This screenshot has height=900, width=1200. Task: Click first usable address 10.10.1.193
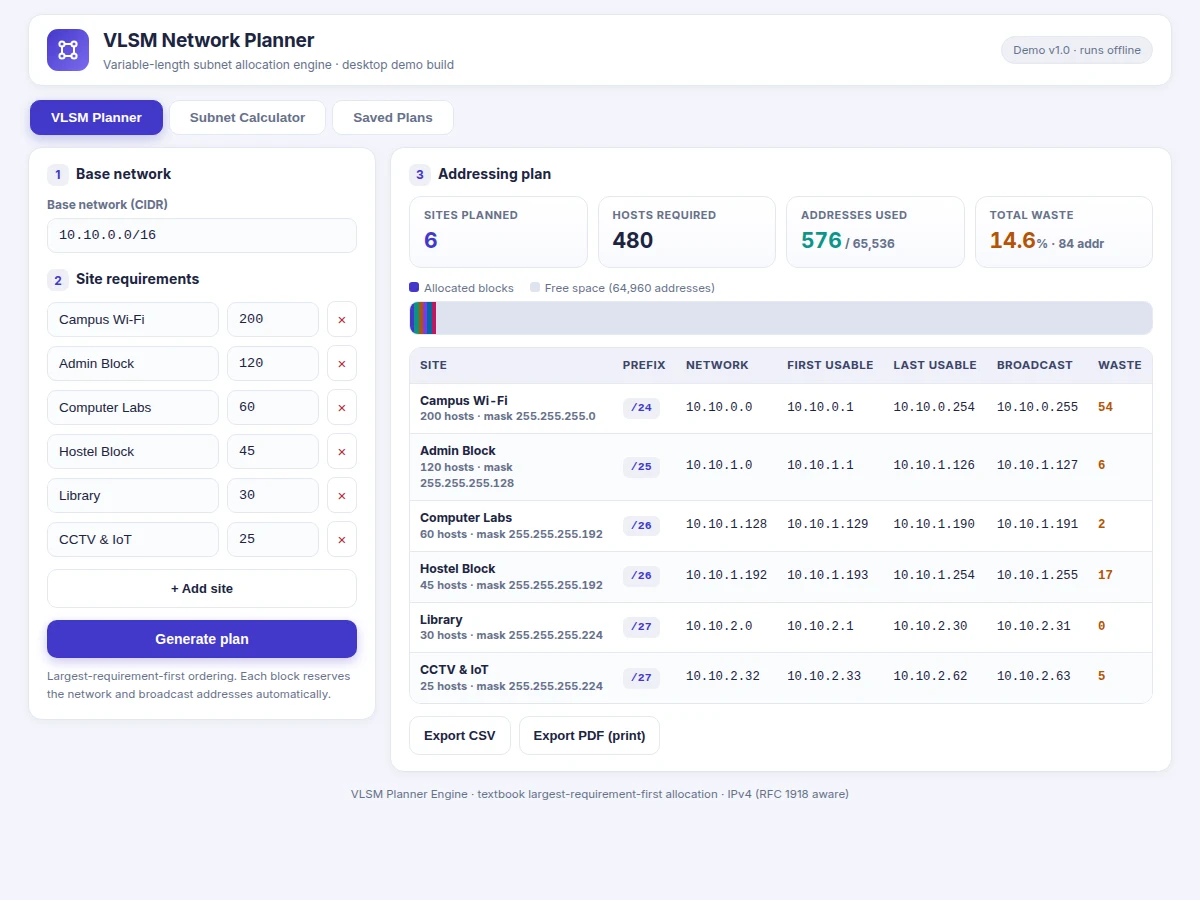click(x=828, y=575)
